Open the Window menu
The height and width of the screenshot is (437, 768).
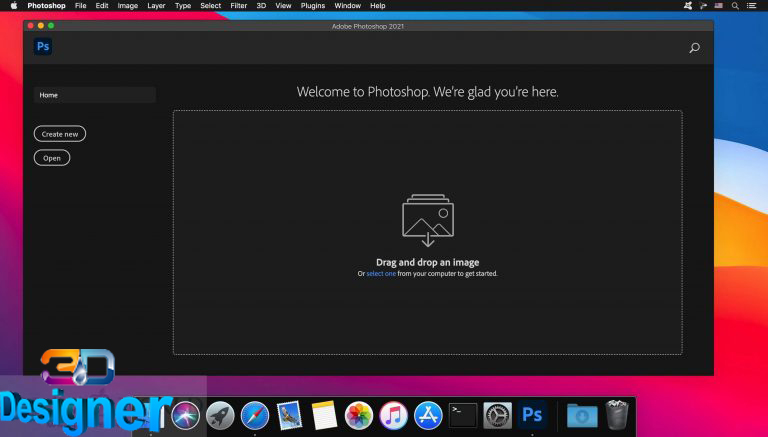(347, 6)
